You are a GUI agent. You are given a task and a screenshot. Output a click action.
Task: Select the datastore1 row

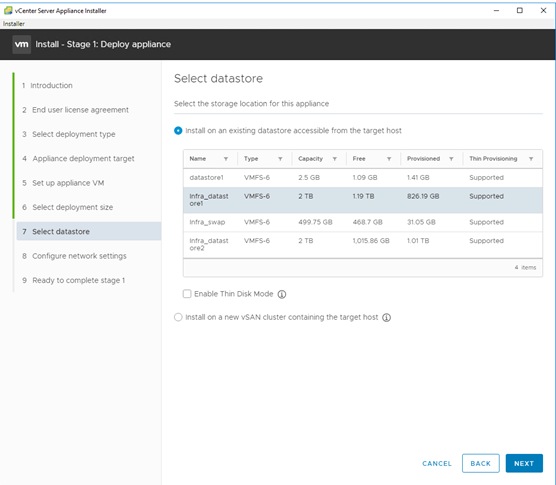(363, 178)
